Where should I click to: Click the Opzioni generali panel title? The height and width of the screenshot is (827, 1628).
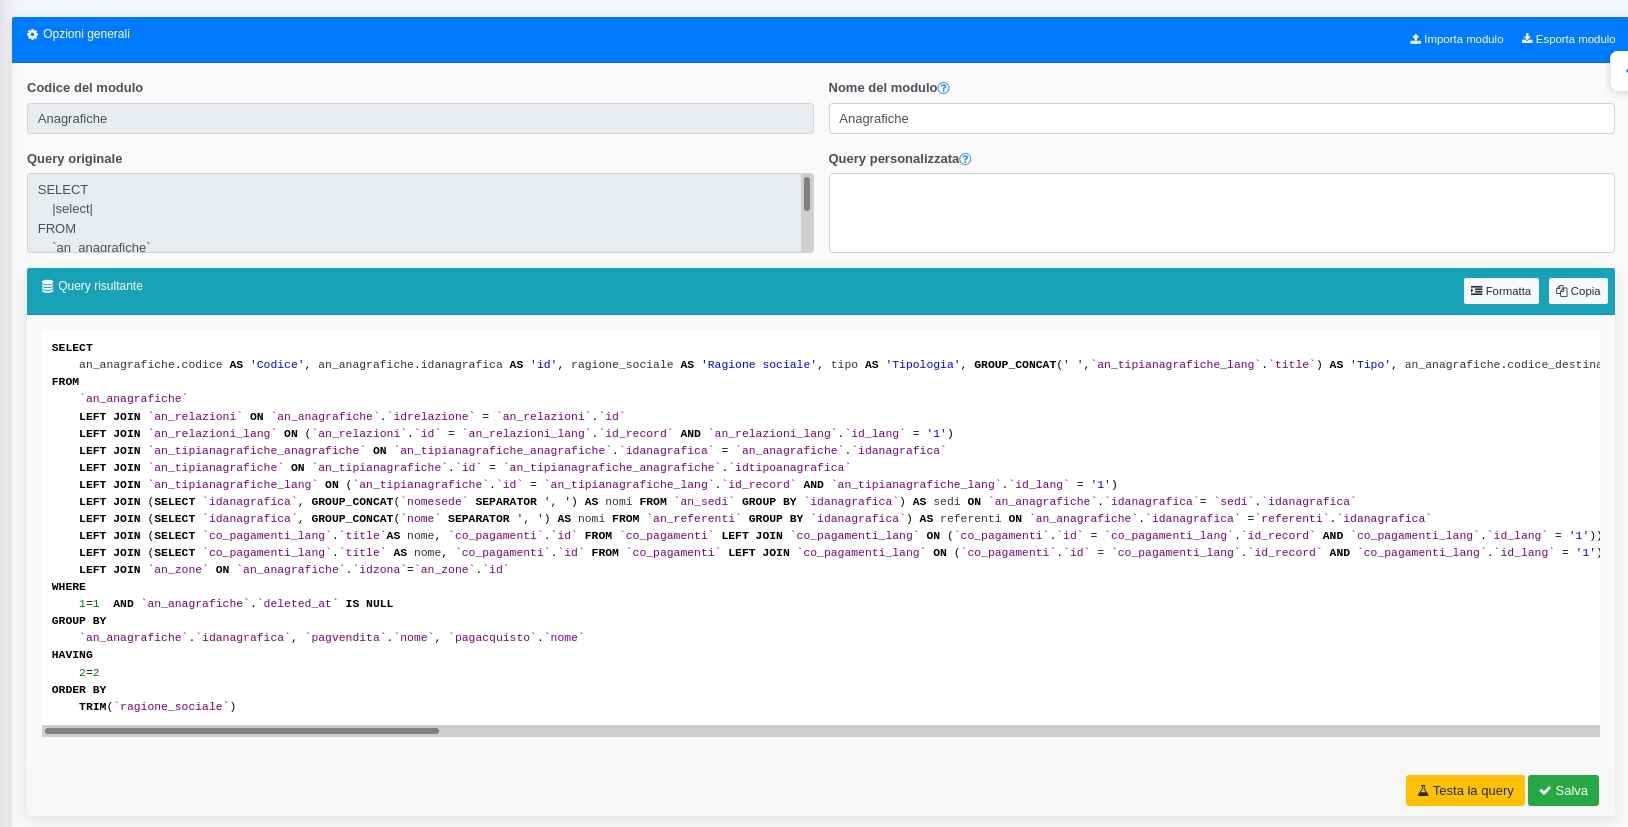coord(86,34)
